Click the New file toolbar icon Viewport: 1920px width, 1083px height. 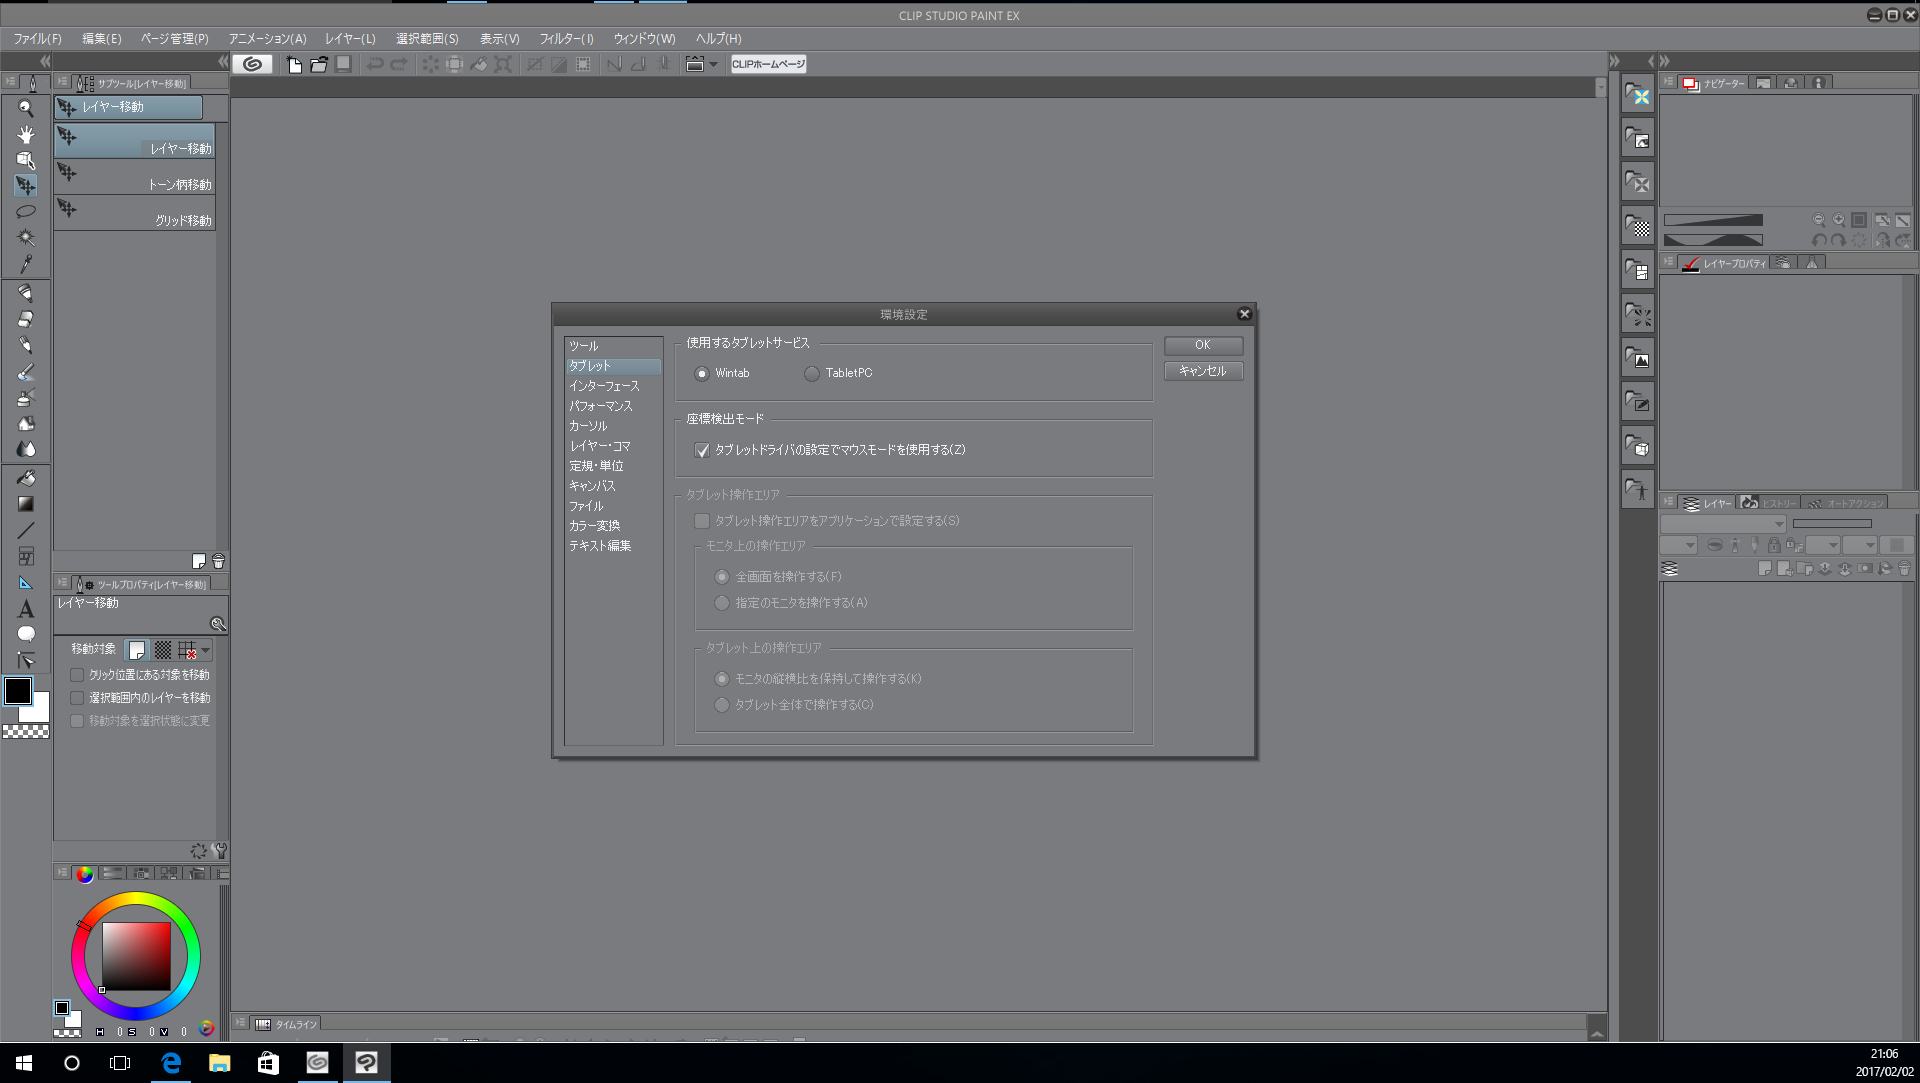coord(294,64)
